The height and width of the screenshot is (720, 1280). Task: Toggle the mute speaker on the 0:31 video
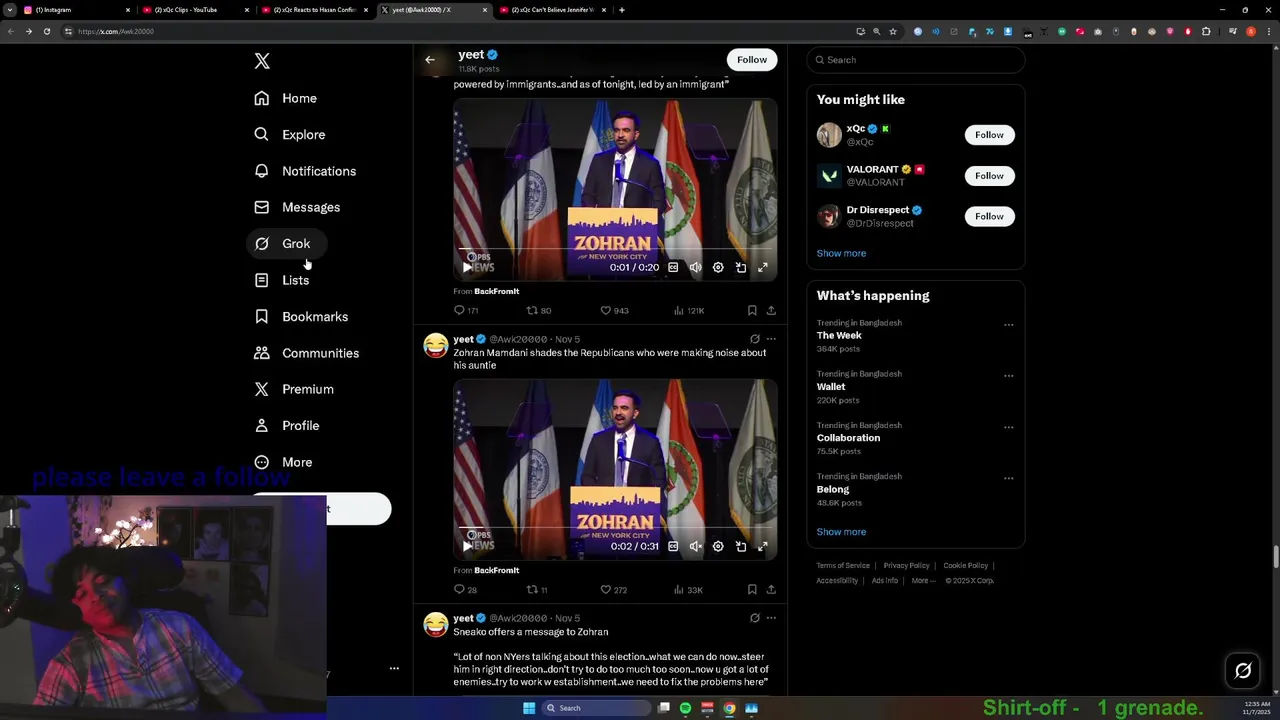pos(695,546)
